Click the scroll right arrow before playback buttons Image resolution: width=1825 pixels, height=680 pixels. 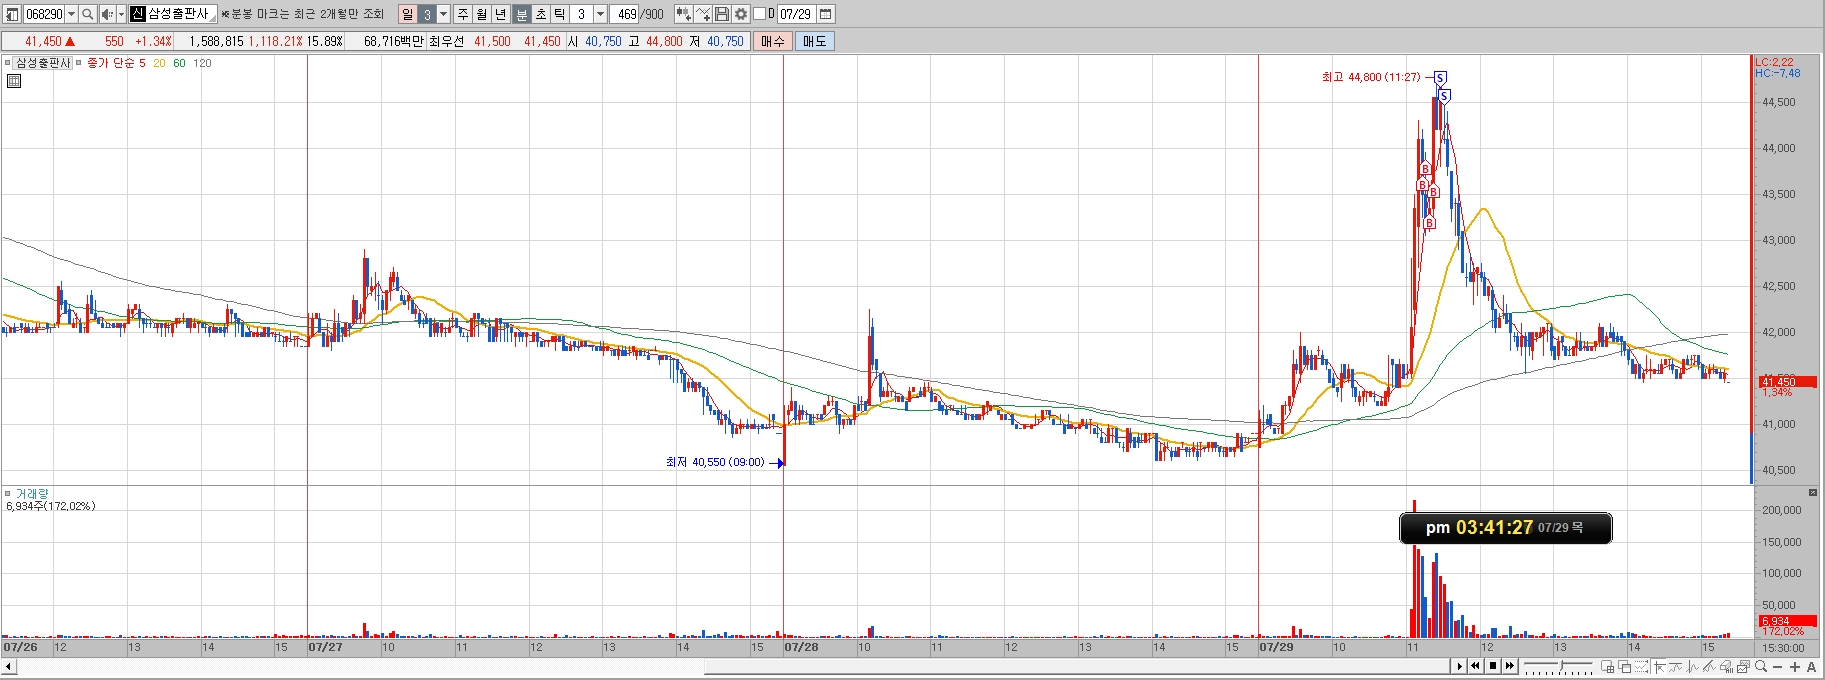1460,666
